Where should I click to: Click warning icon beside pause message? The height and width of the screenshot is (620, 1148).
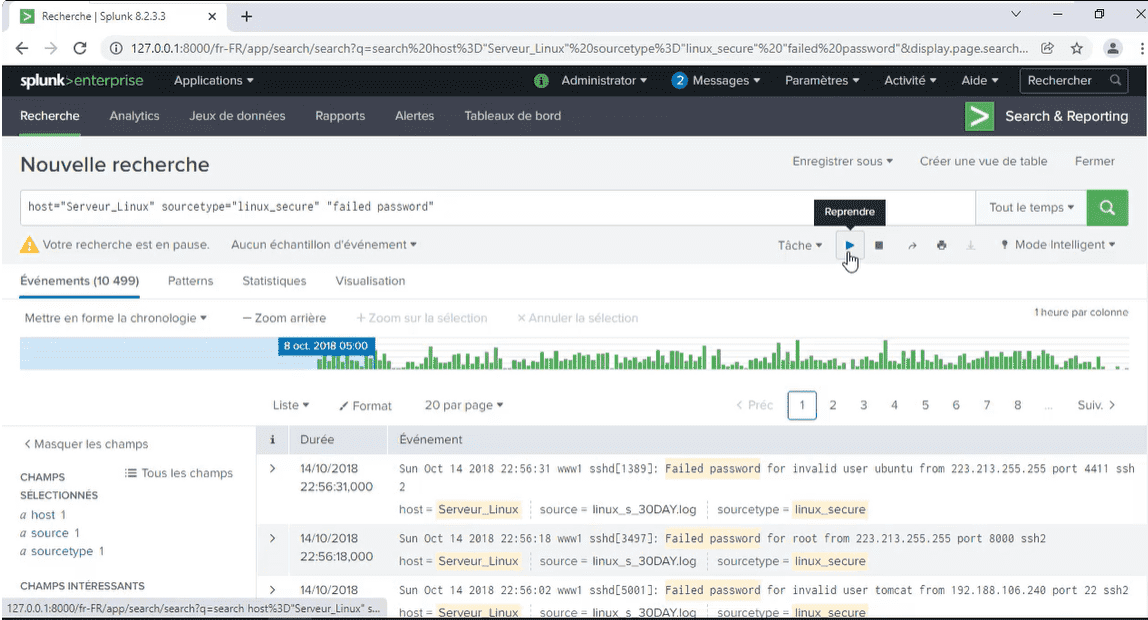(29, 244)
